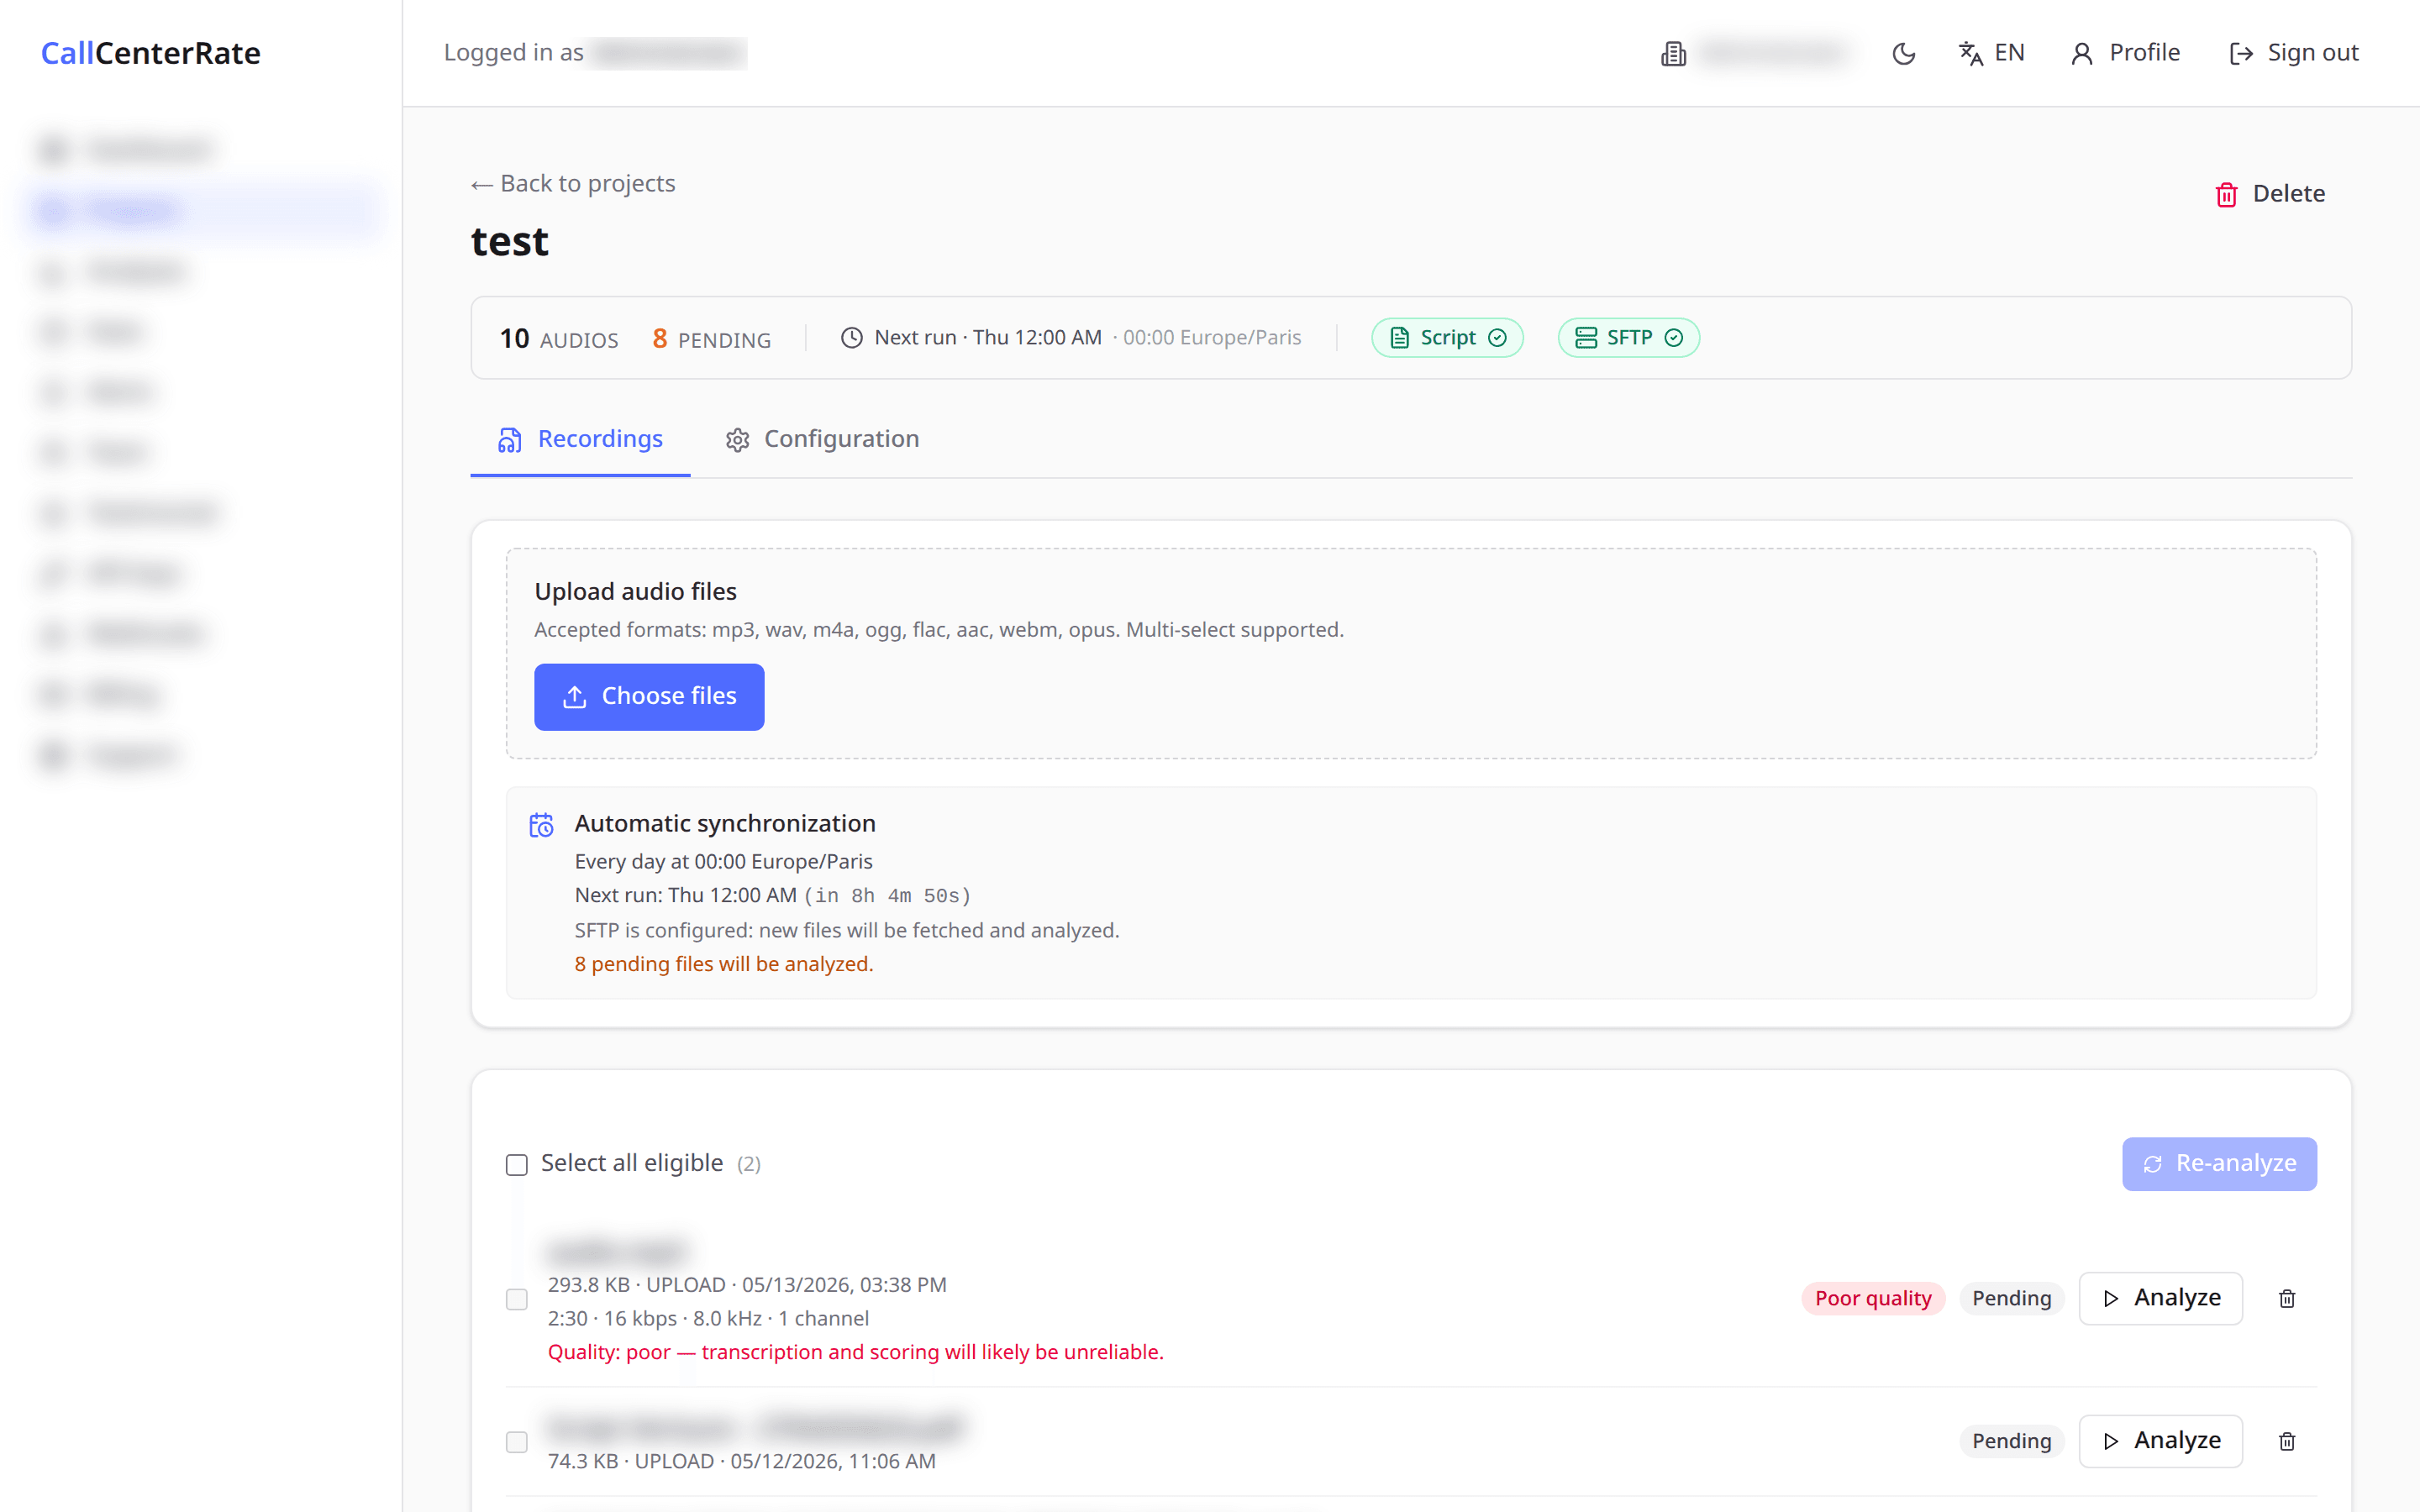Click the Poor quality badge
The width and height of the screenshot is (2420, 1512).
click(x=1873, y=1298)
